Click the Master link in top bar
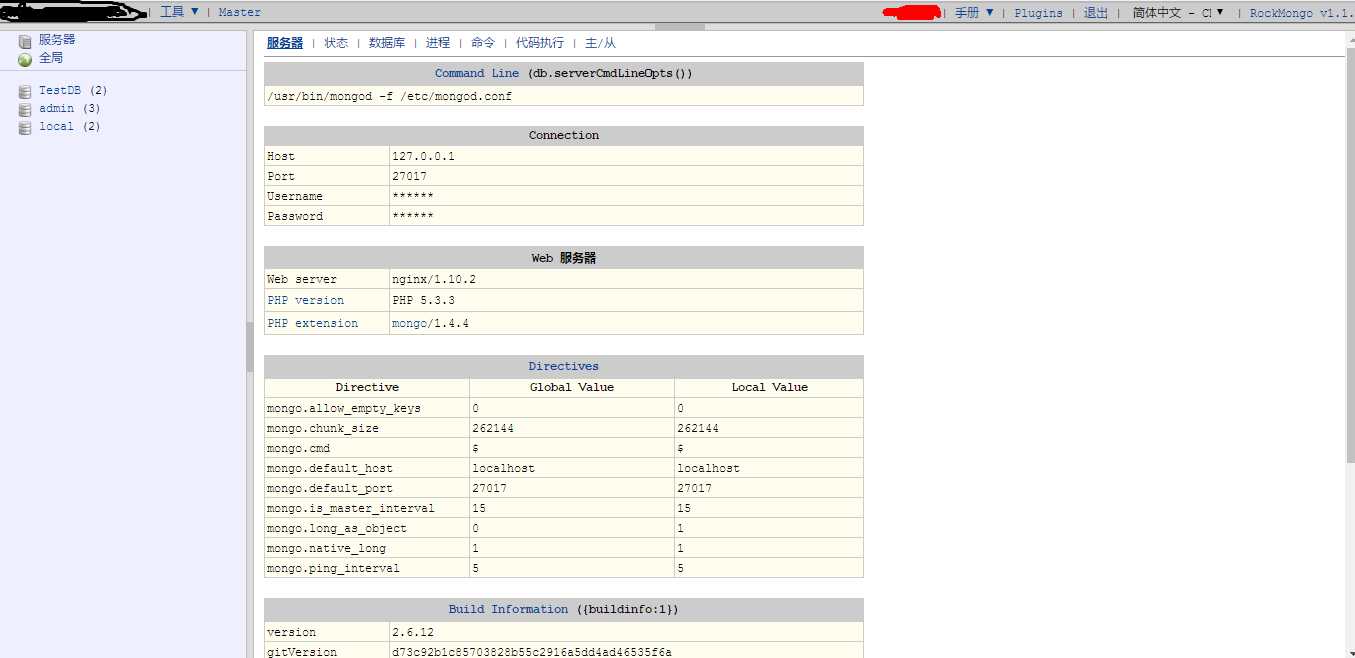 (x=240, y=12)
